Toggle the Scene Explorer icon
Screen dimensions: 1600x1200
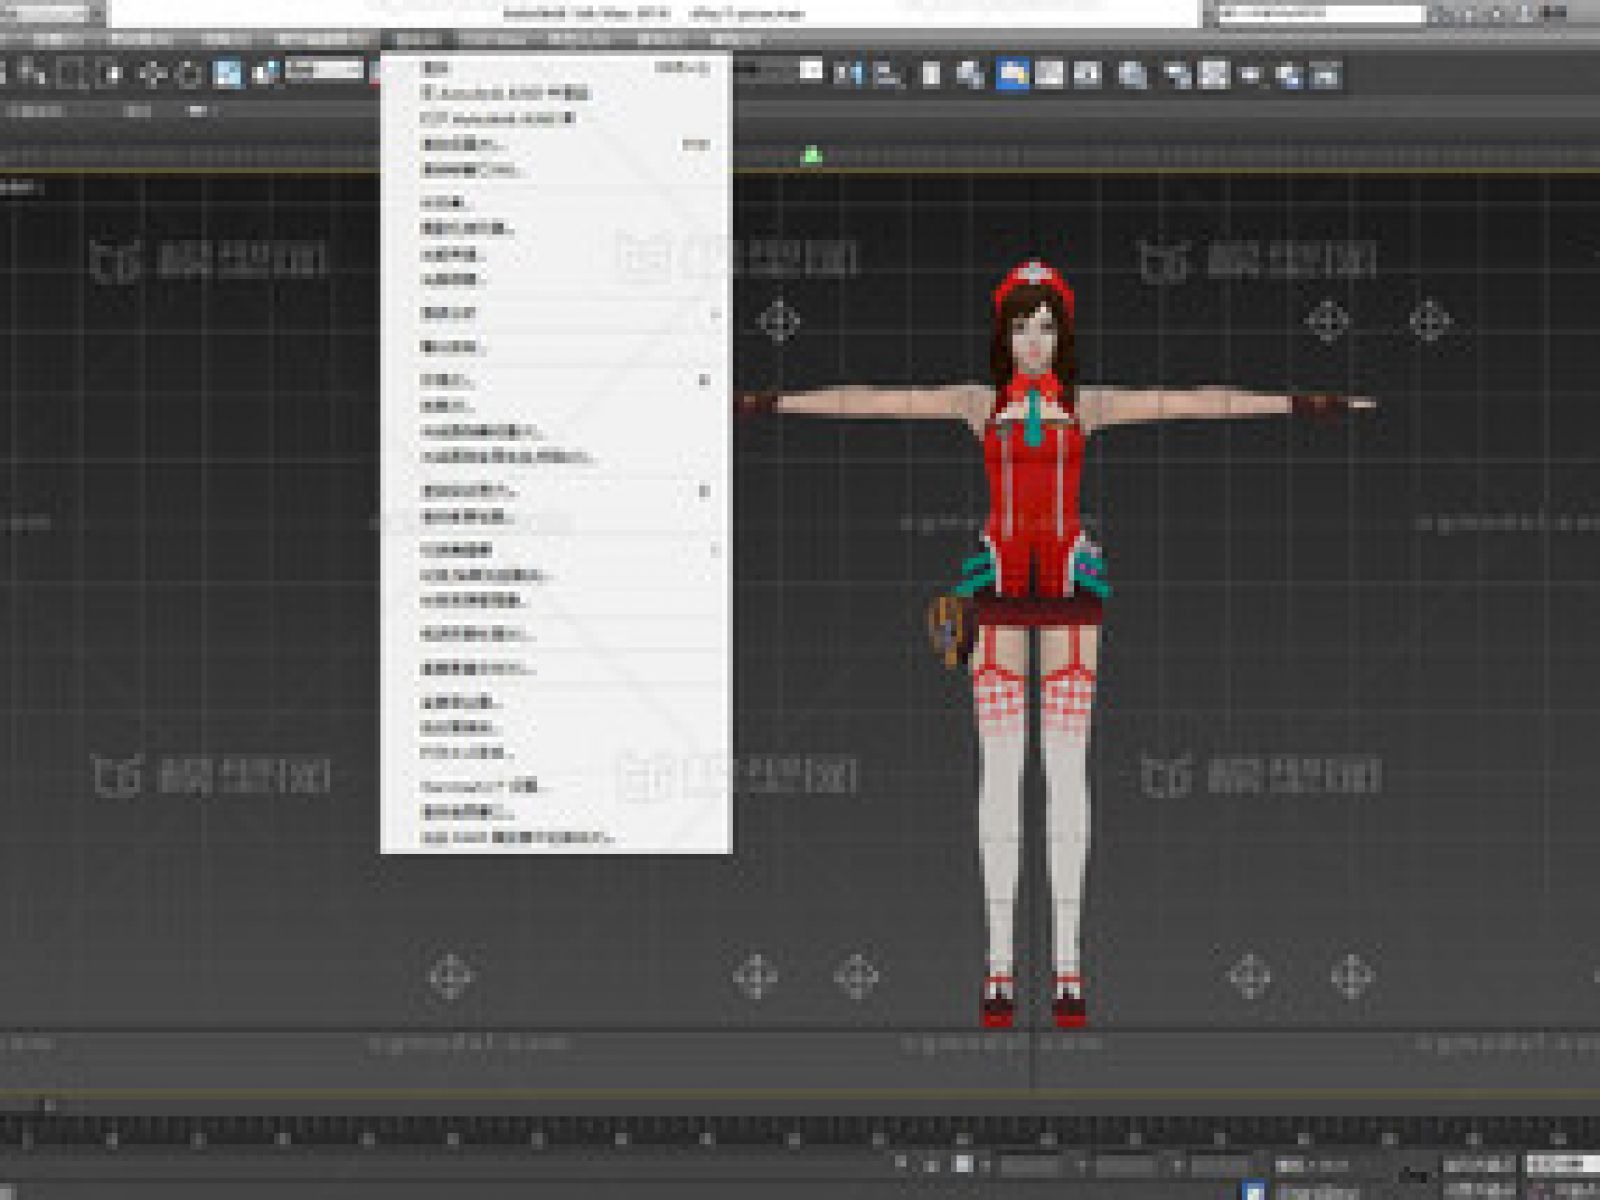930,74
